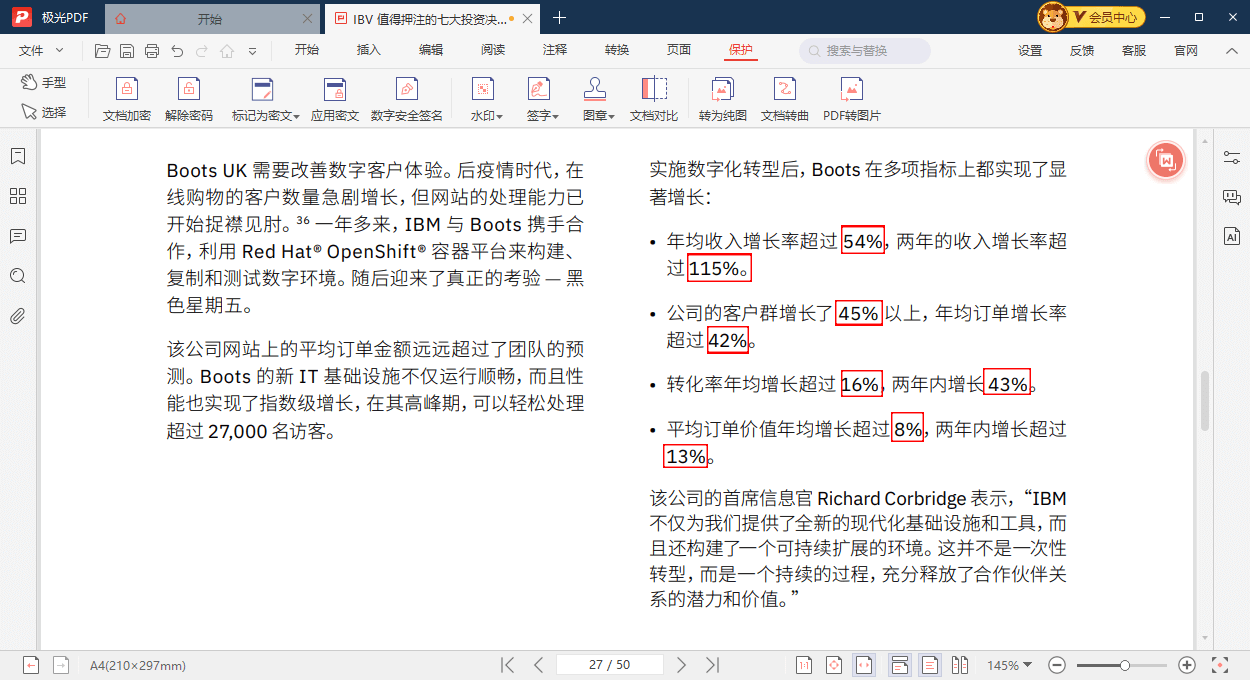This screenshot has height=680, width=1250.
Task: Click the zoom out minus button
Action: tap(1057, 665)
